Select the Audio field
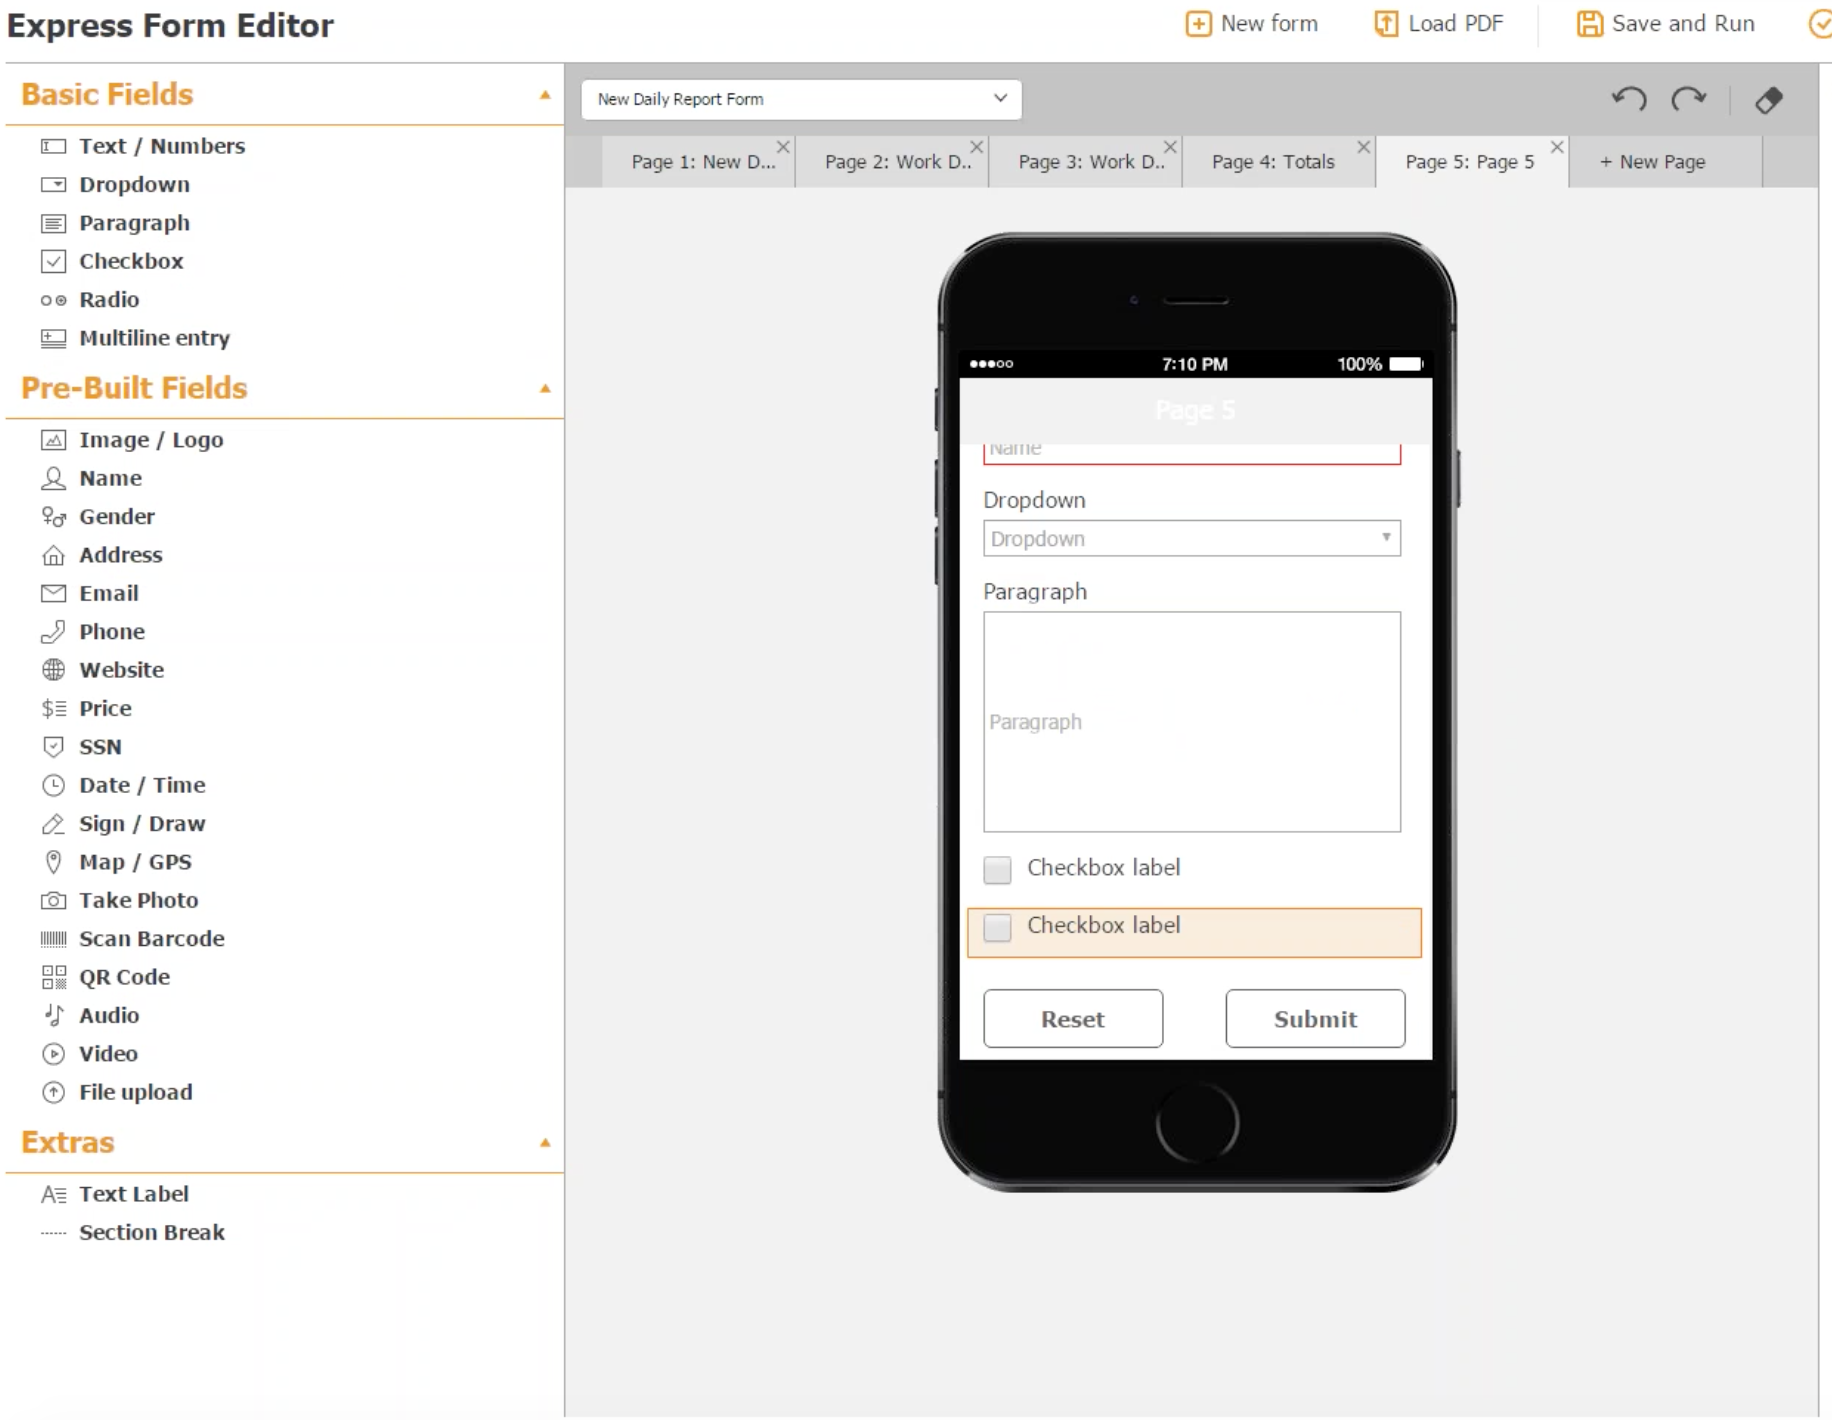 click(109, 1016)
